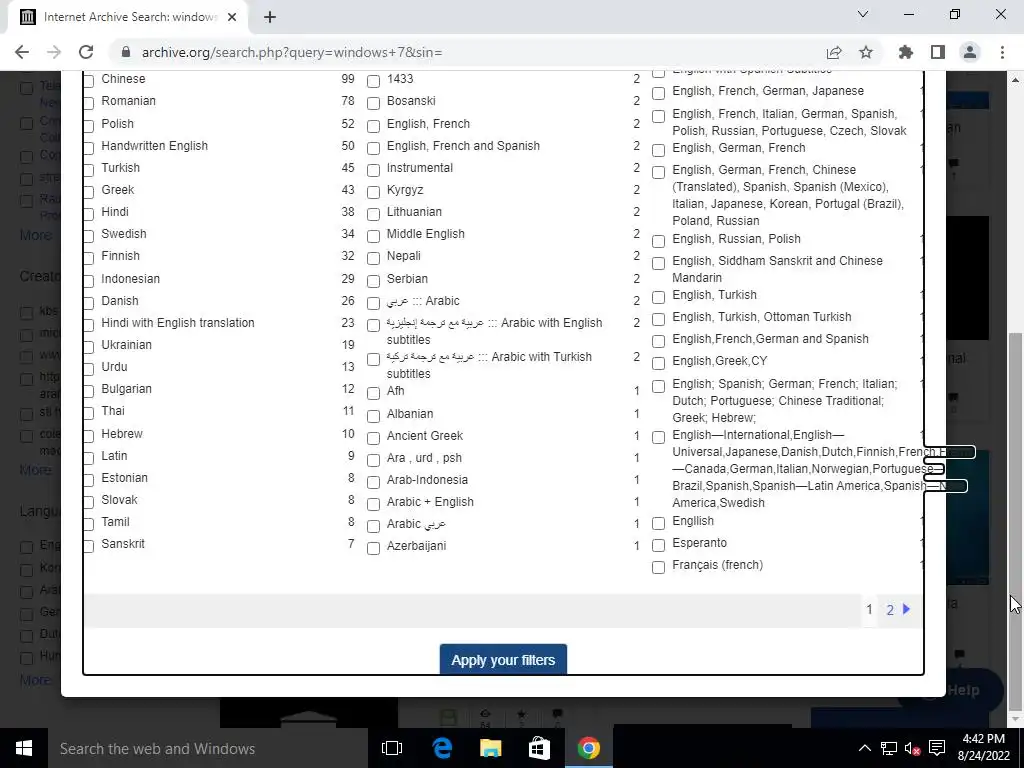This screenshot has height=768, width=1024.
Task: Click the next page arrow in pagination
Action: pyautogui.click(x=906, y=609)
